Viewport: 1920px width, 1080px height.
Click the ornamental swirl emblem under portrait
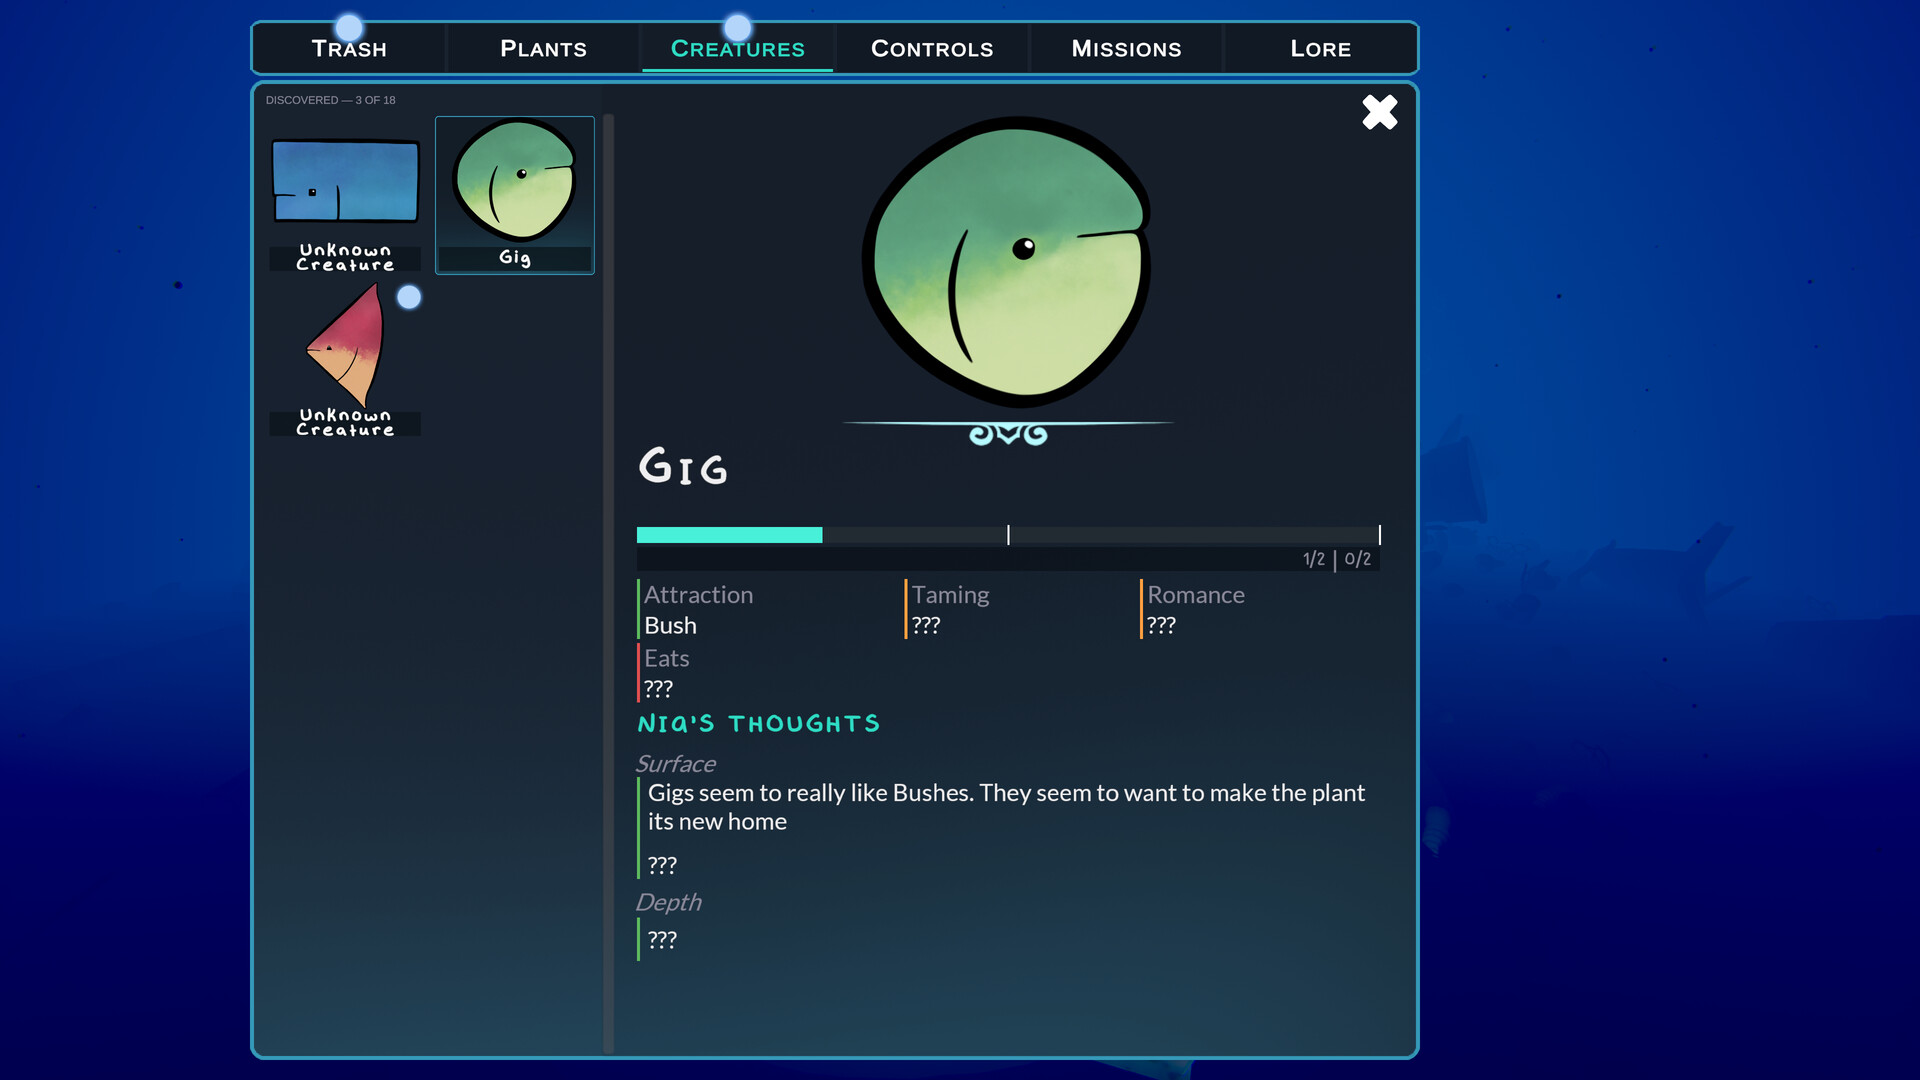click(1008, 434)
